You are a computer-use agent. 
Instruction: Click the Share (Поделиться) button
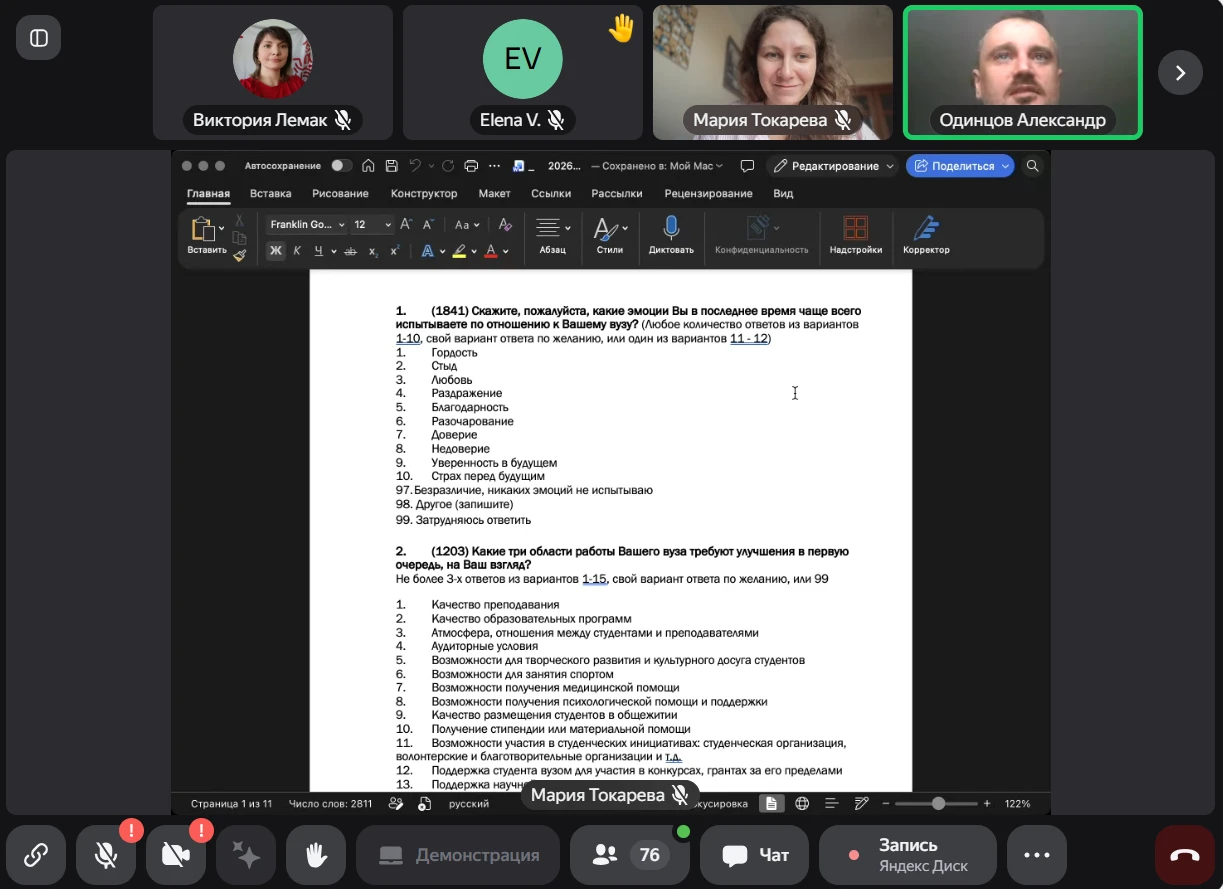(960, 166)
